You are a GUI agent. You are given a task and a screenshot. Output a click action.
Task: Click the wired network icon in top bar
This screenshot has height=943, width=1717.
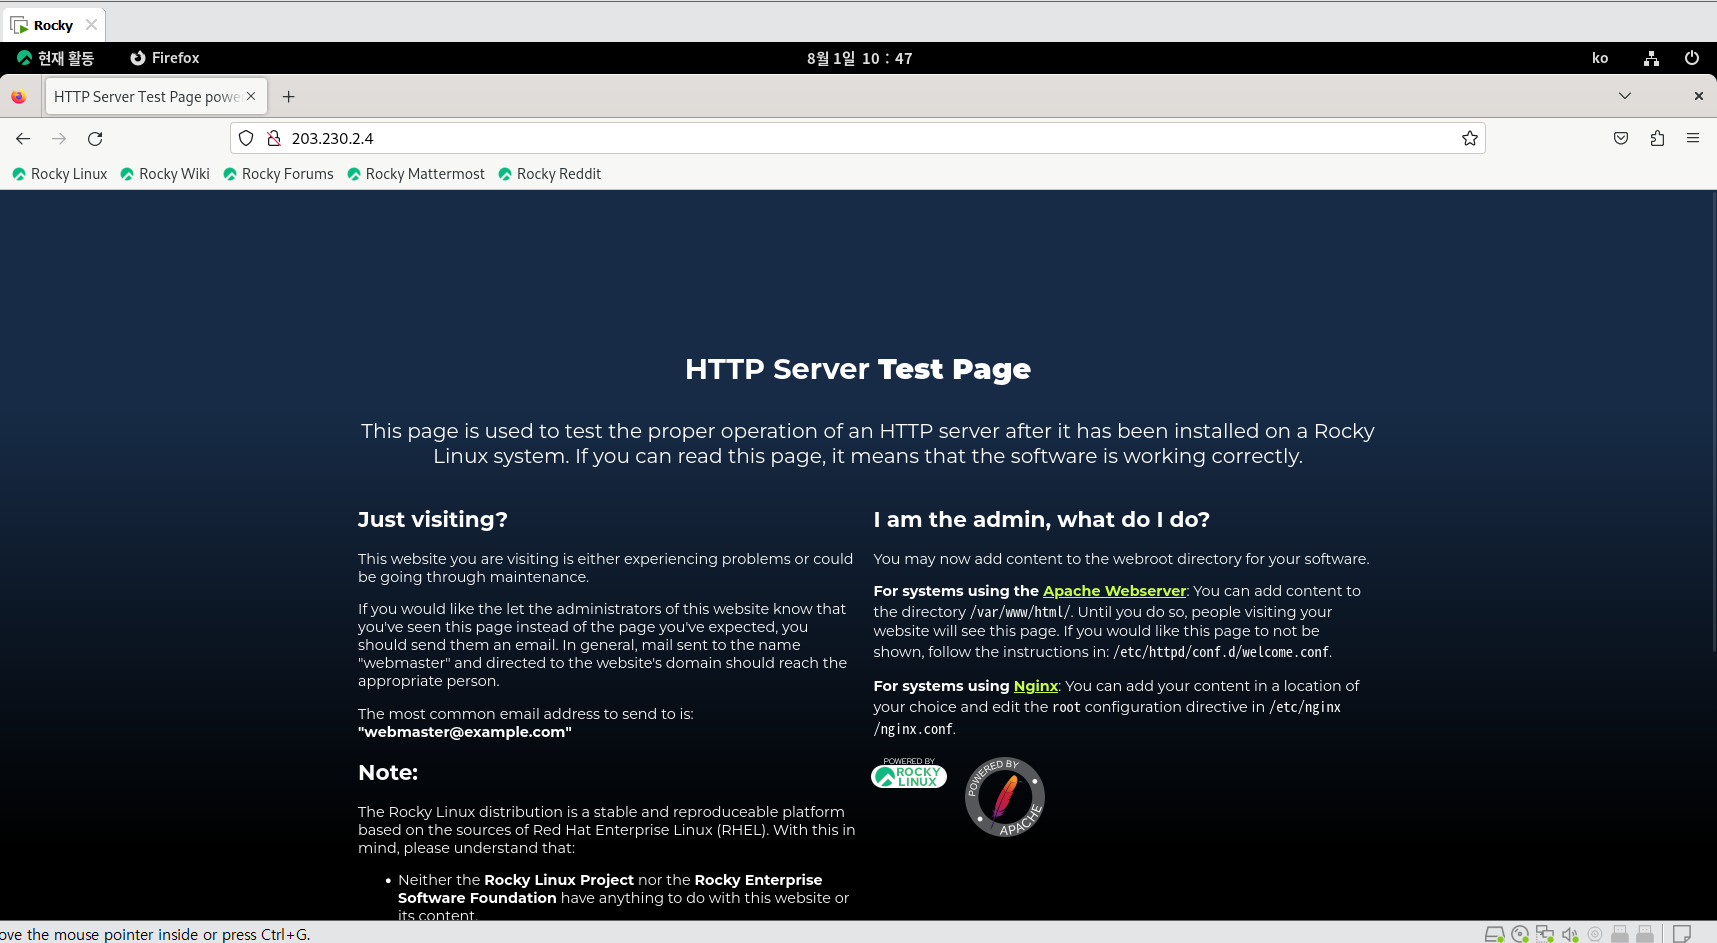click(1651, 58)
